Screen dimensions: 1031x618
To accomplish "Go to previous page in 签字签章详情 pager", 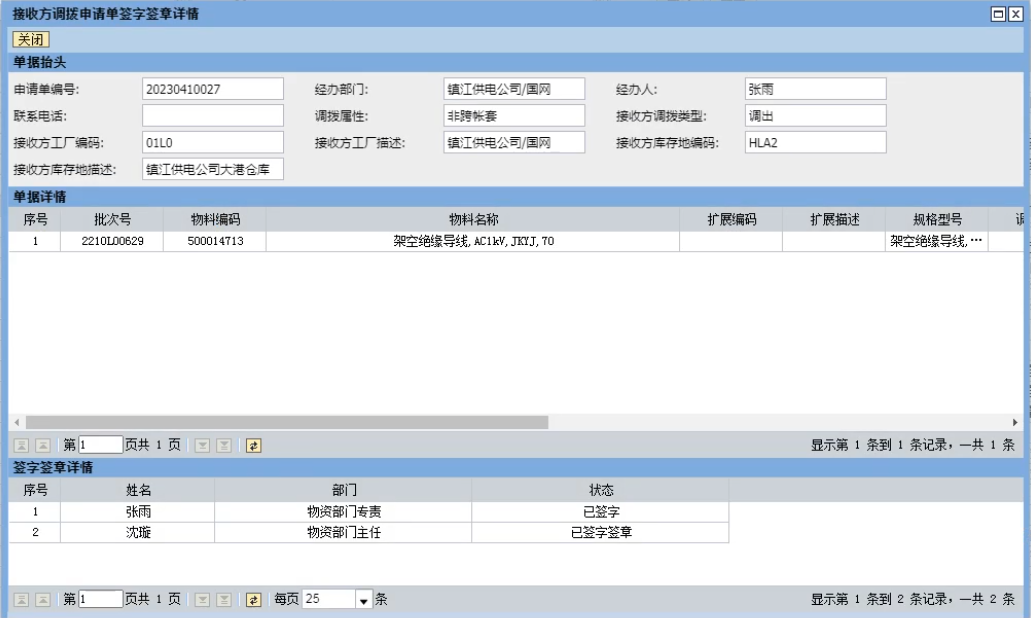I will [43, 600].
